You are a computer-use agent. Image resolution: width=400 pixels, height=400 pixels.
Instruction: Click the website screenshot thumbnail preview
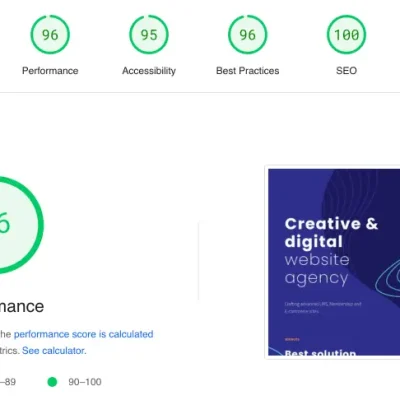tap(333, 262)
